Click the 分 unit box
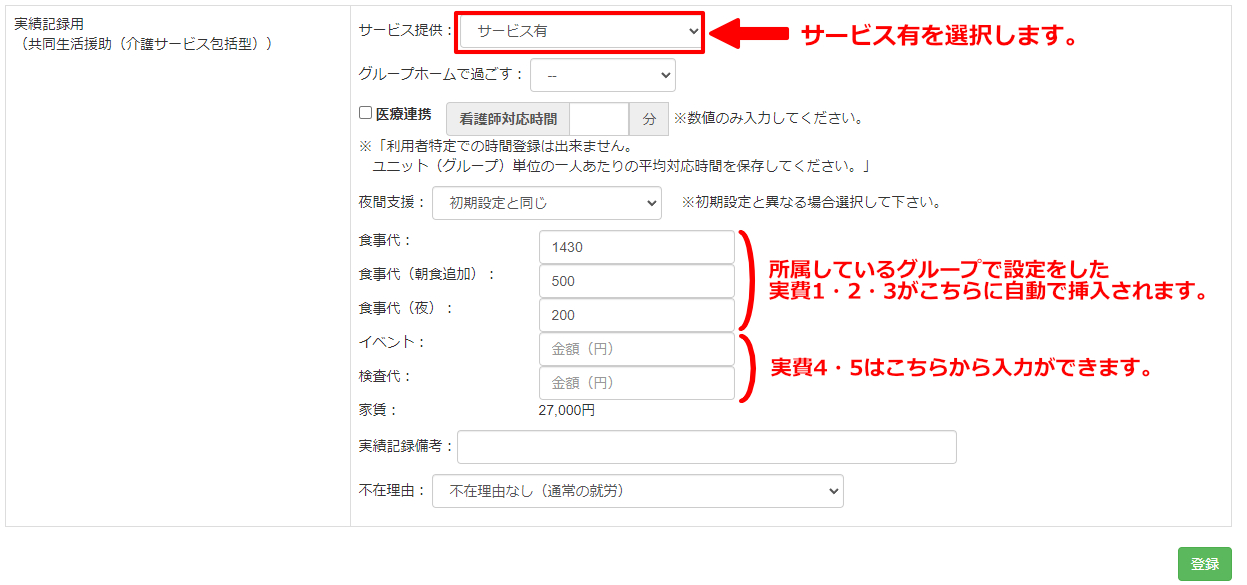 click(x=649, y=119)
